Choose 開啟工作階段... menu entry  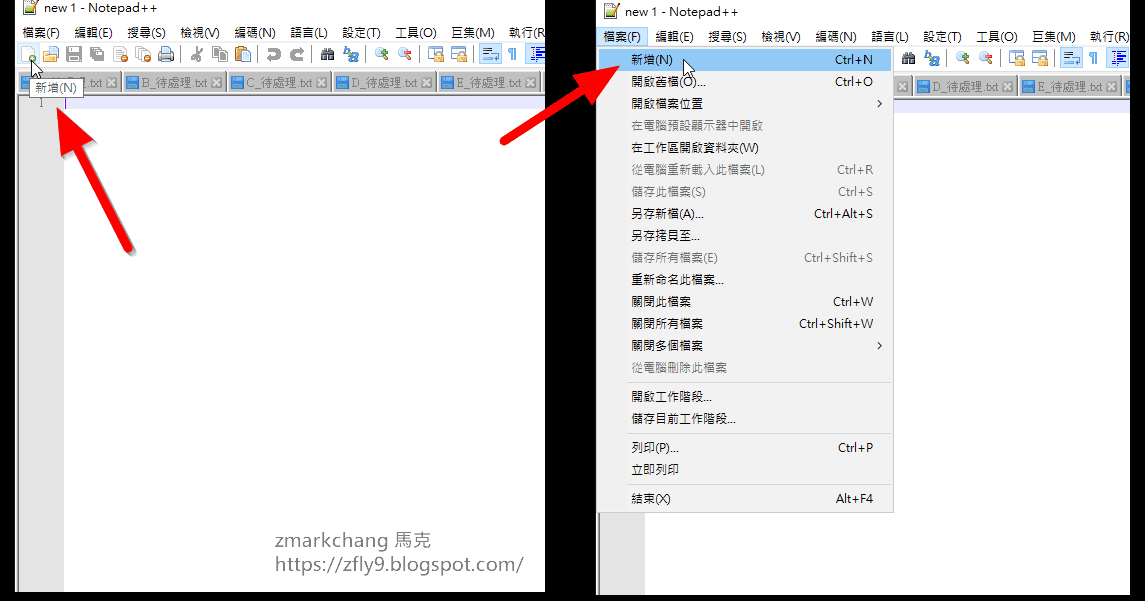click(745, 397)
